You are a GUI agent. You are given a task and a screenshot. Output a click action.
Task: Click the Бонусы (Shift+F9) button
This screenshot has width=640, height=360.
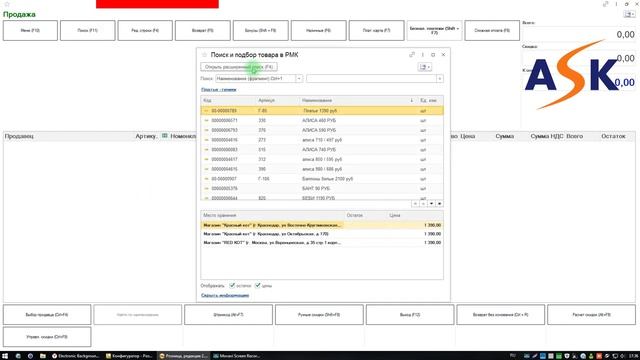[261, 31]
